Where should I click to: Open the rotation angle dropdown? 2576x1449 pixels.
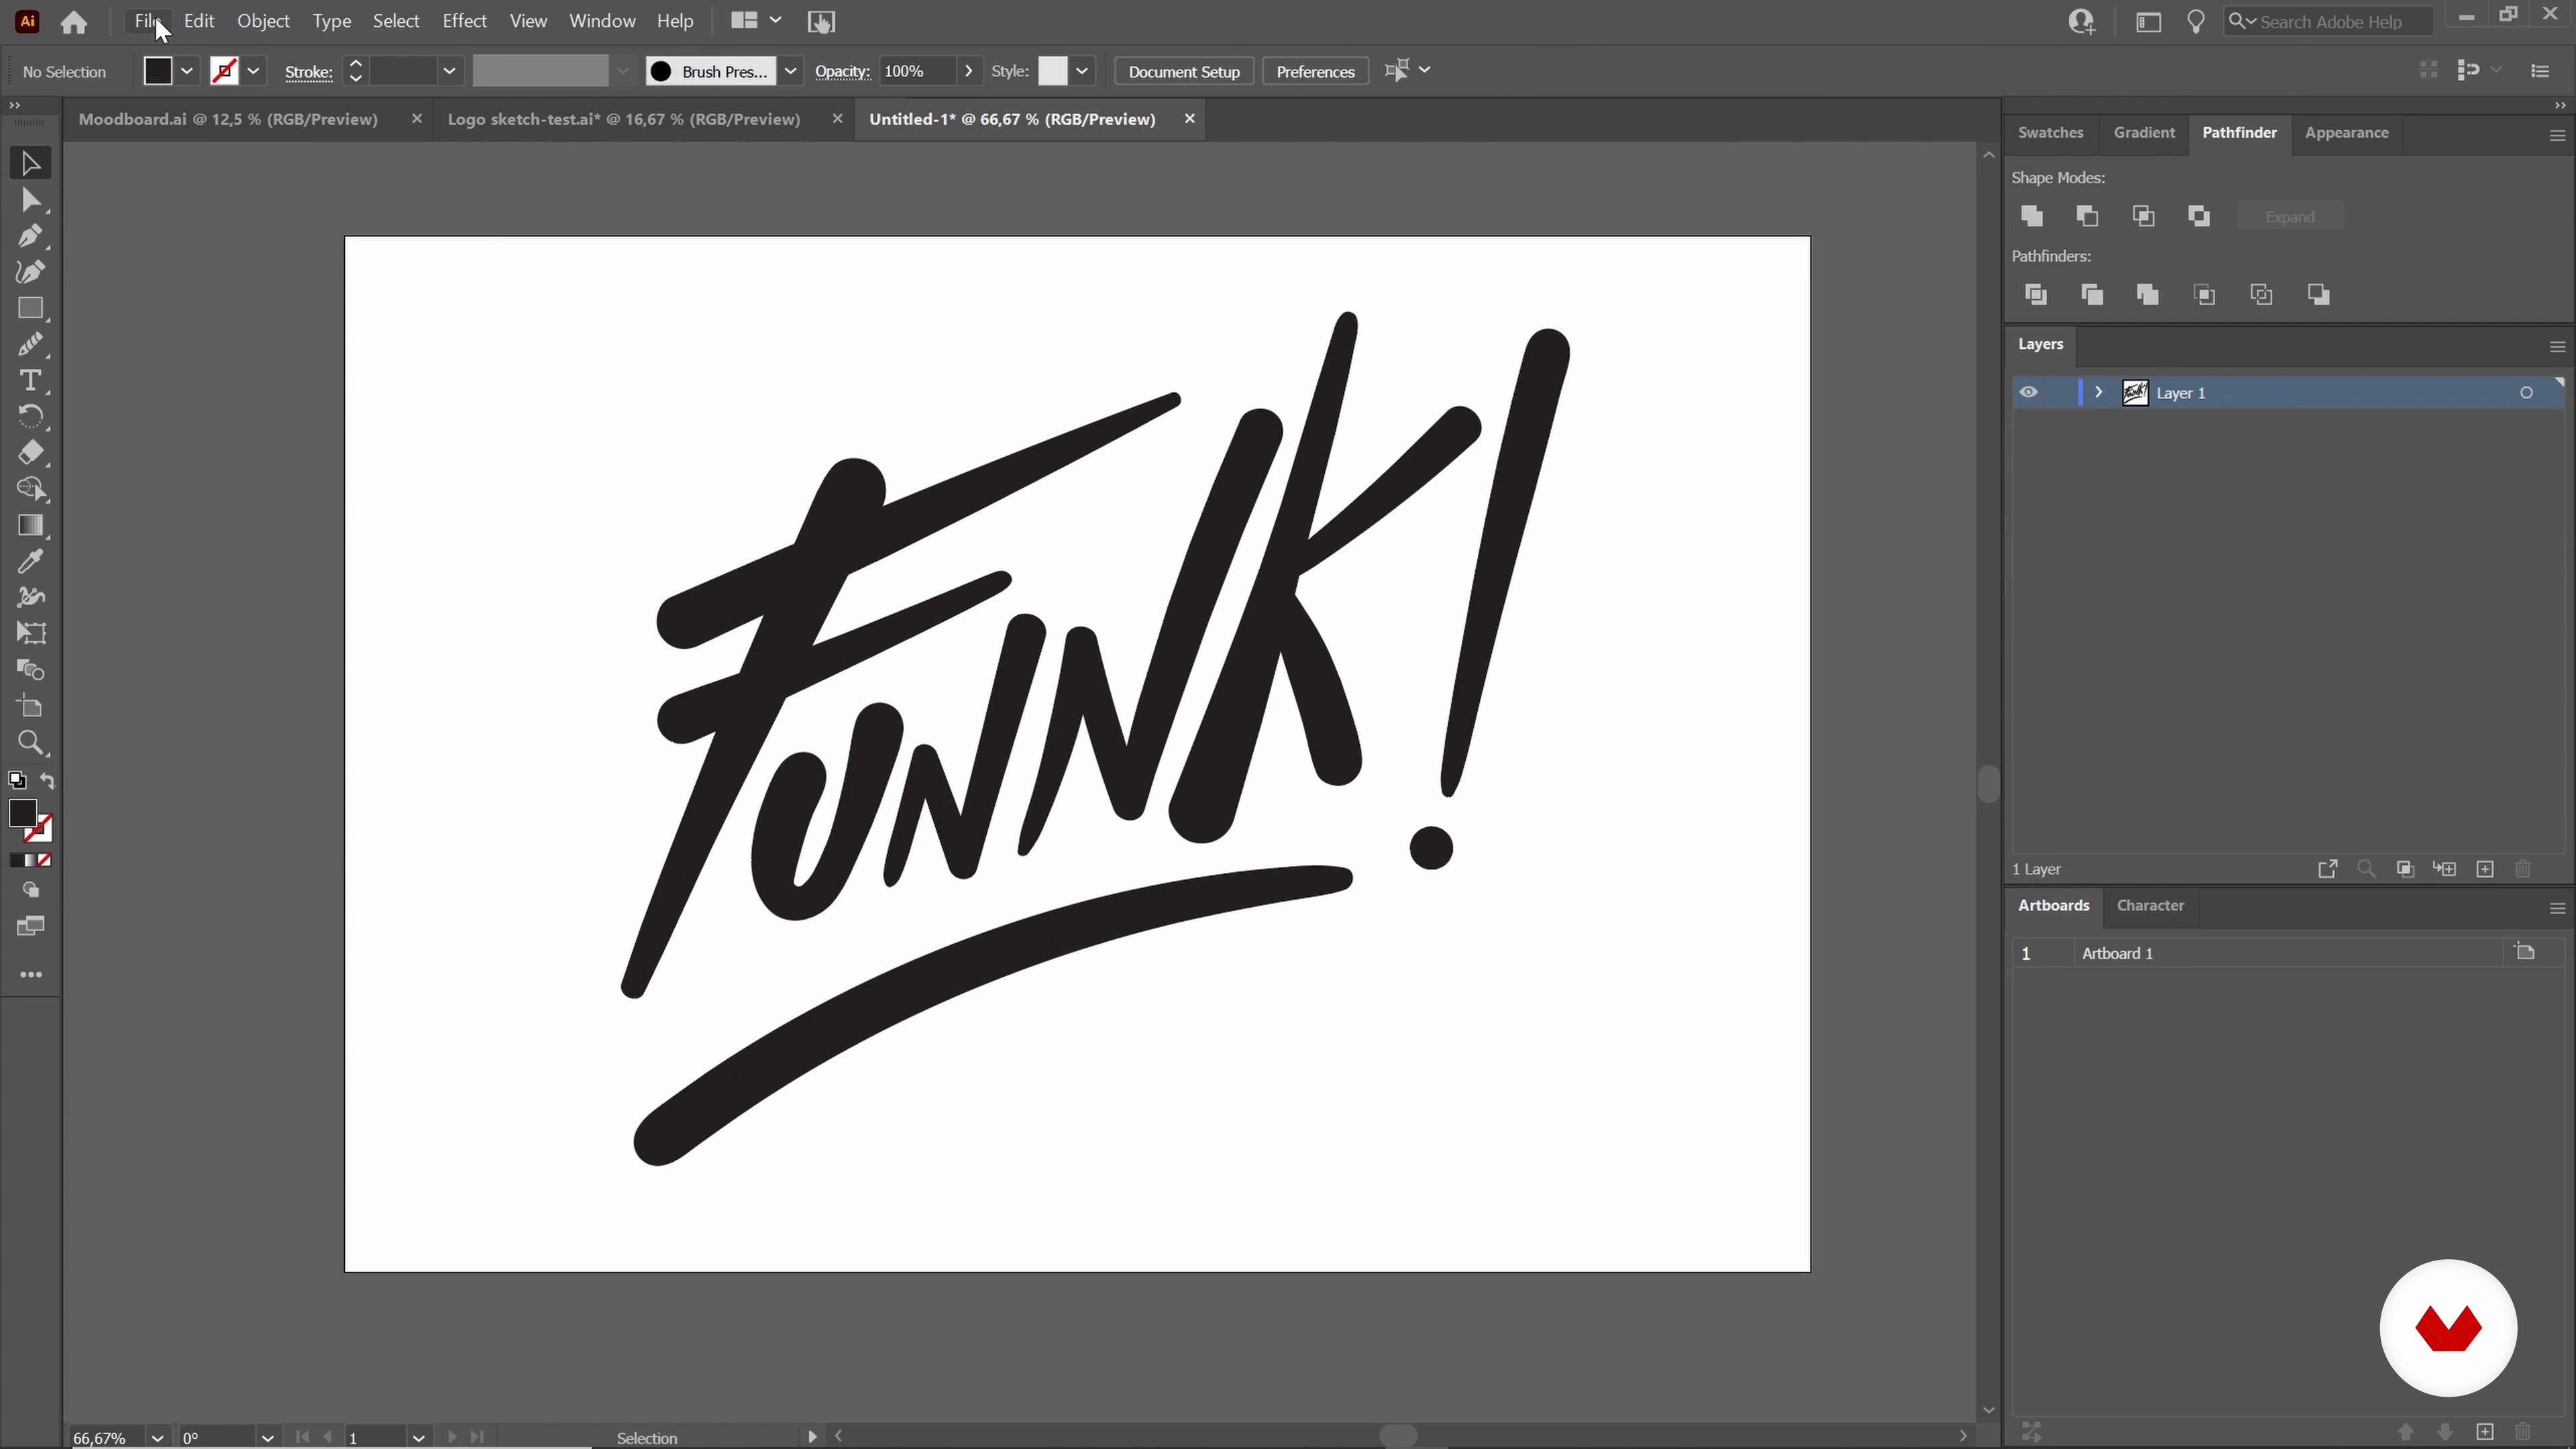click(x=267, y=1438)
